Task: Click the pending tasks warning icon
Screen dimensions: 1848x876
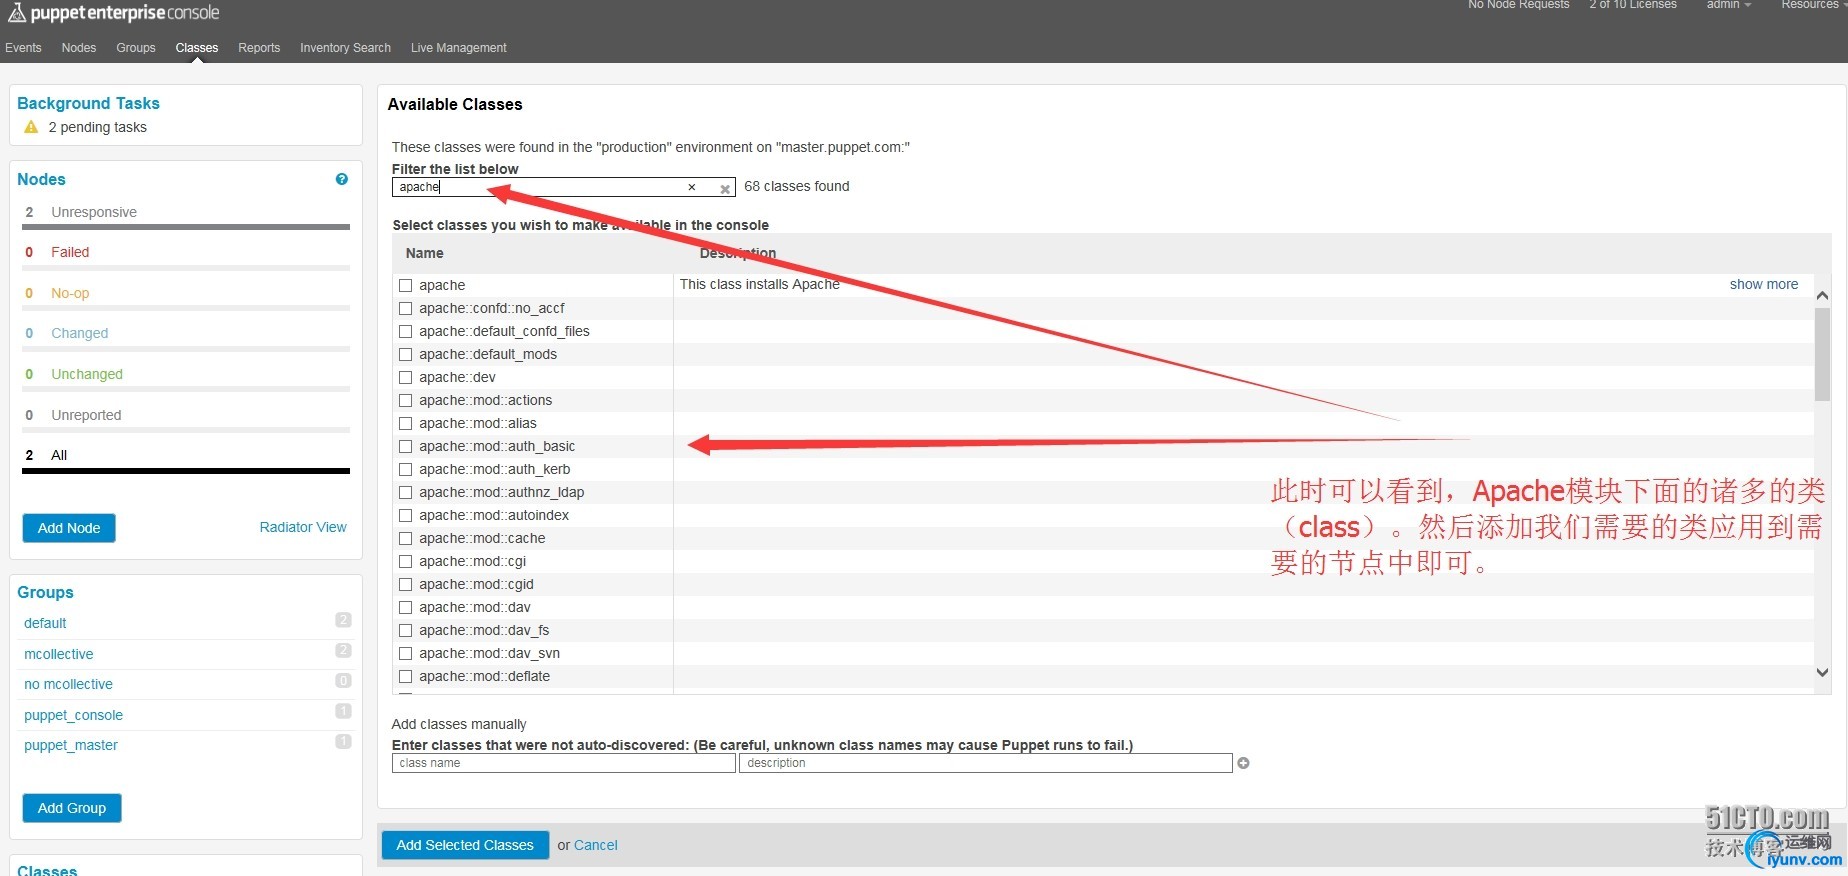Action: [31, 127]
